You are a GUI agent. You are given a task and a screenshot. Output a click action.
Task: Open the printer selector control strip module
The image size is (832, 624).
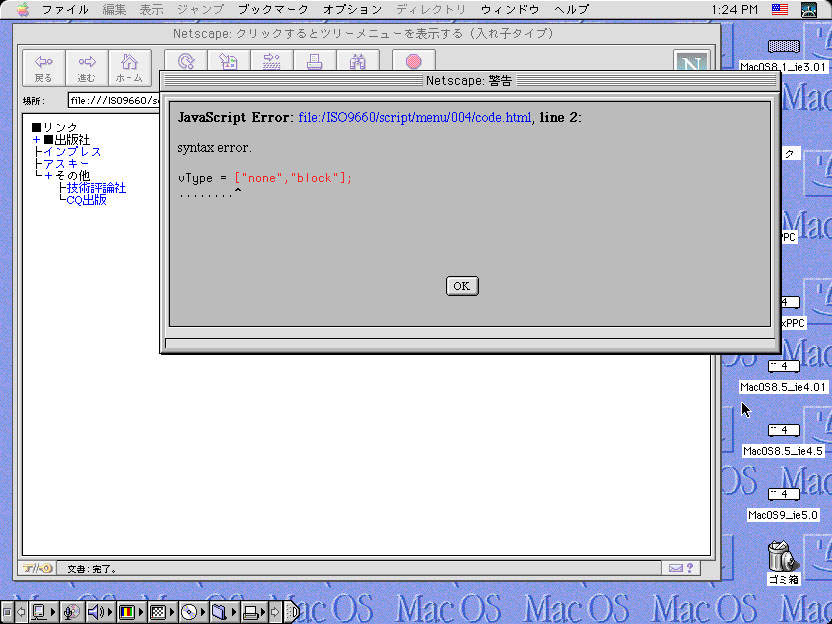point(254,612)
